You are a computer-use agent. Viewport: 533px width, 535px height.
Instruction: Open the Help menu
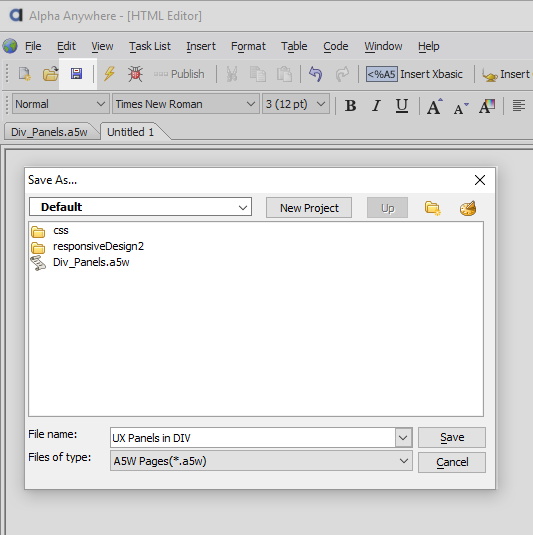[429, 46]
